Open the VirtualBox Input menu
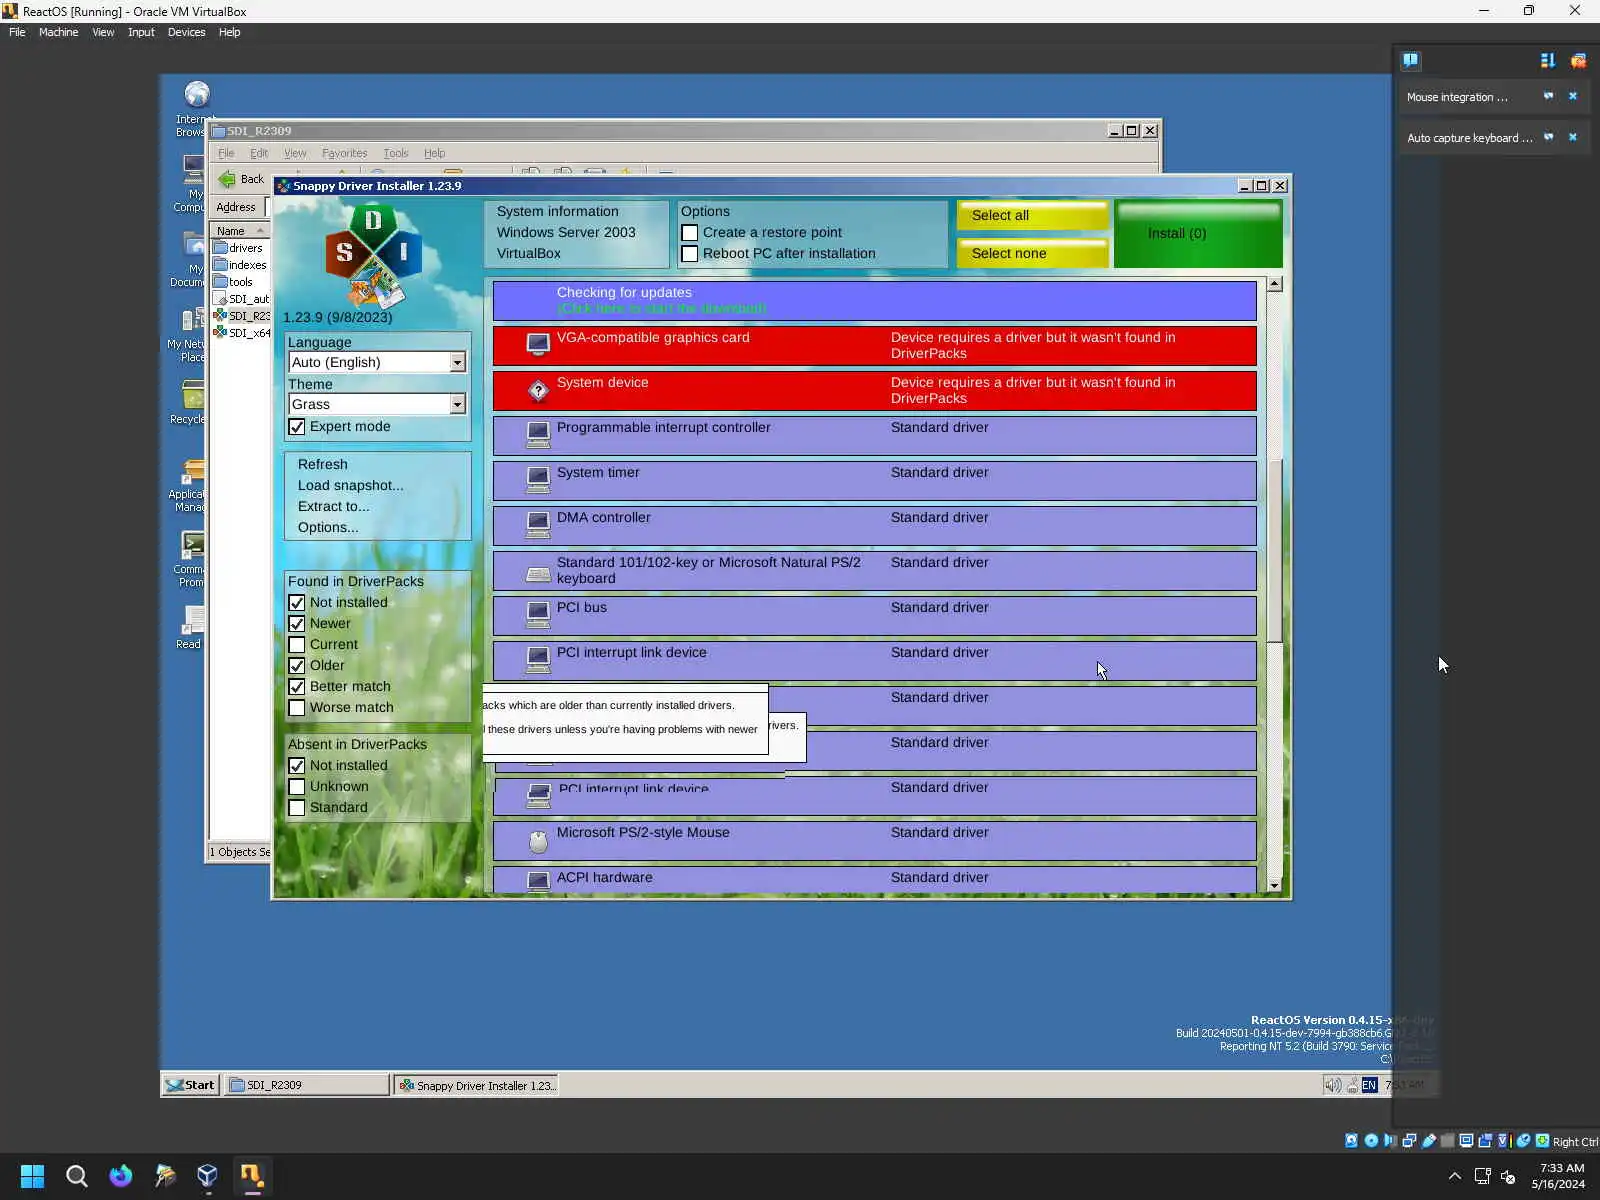Screen dimensions: 1600x1200 141,32
